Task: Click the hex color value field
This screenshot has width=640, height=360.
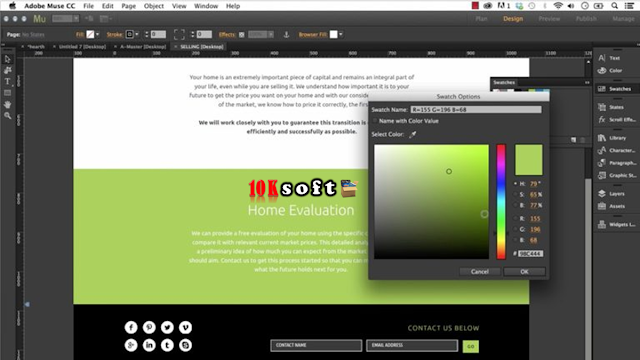Action: [530, 253]
